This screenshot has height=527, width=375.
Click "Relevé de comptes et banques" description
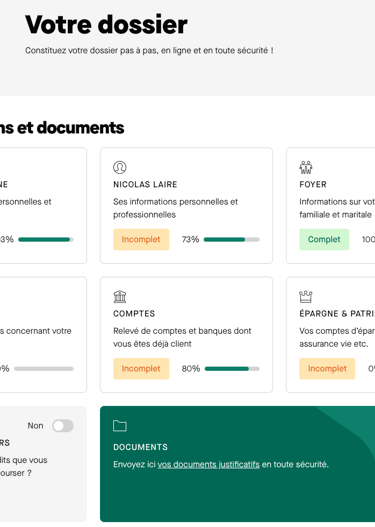pos(182,337)
